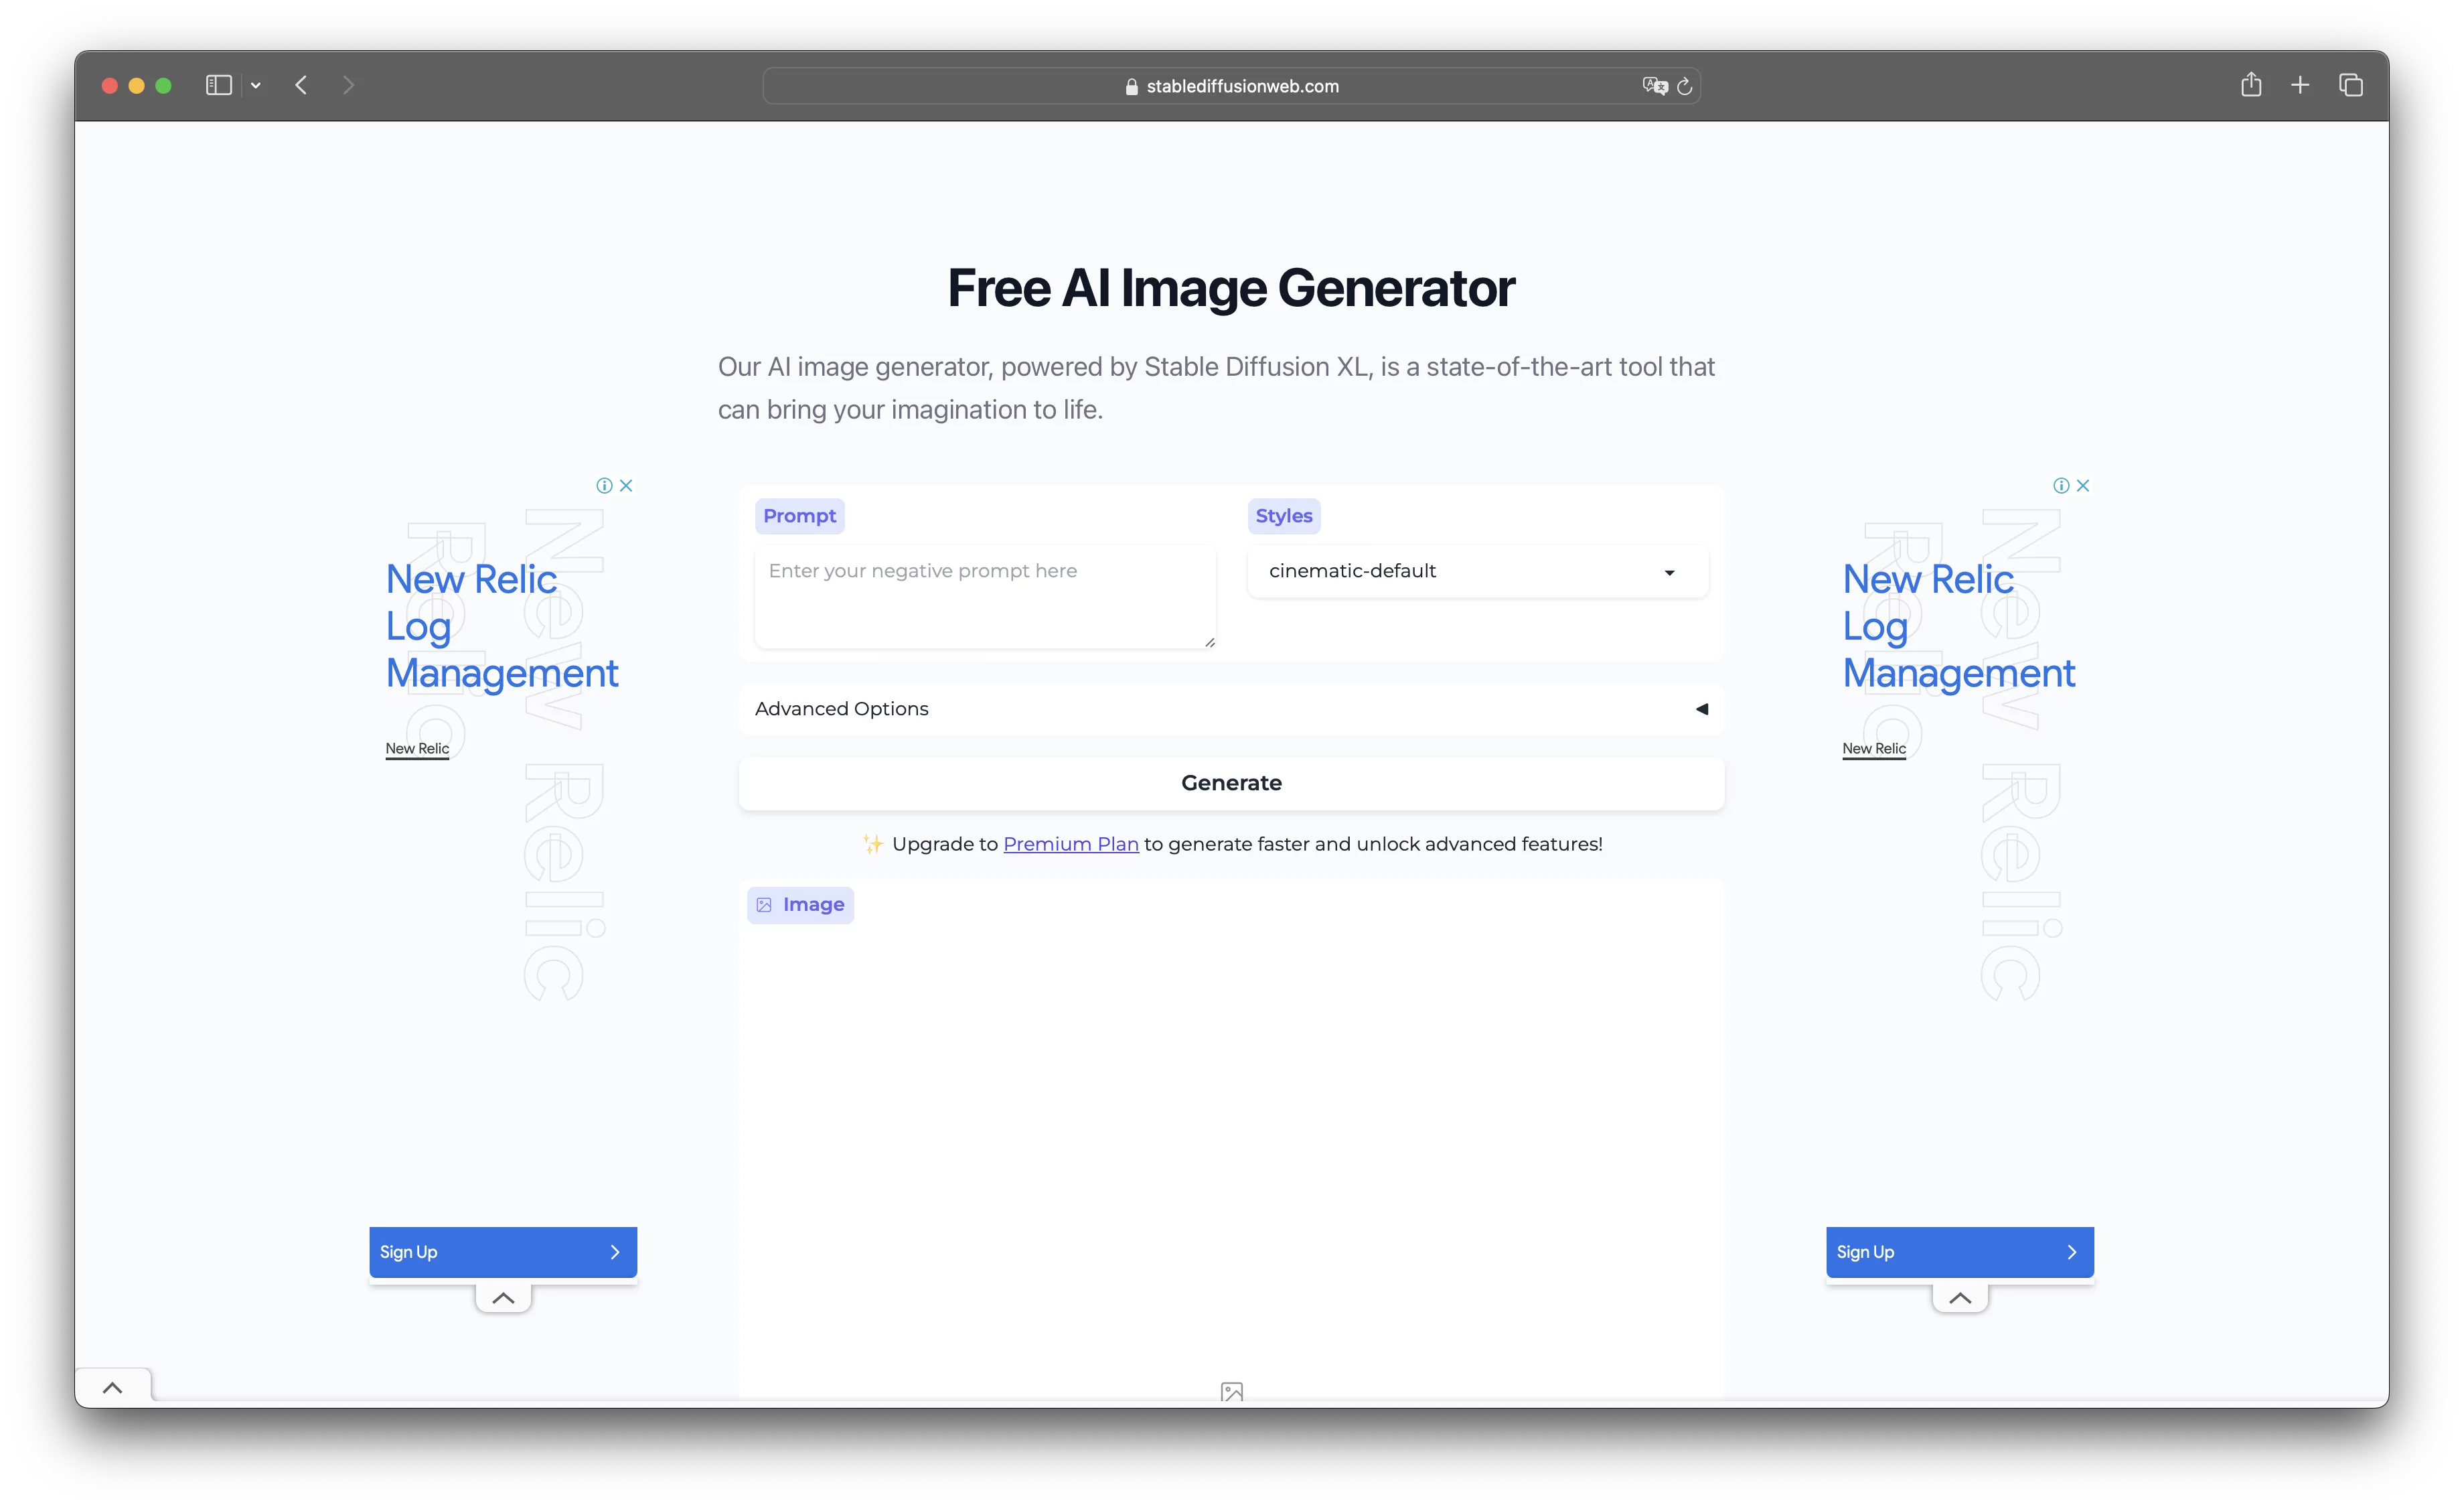
Task: Open a new tab with plus icon
Action: [2300, 86]
